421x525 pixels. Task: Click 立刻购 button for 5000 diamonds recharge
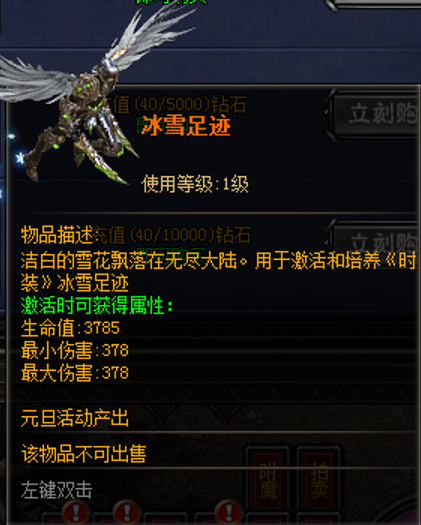point(377,115)
